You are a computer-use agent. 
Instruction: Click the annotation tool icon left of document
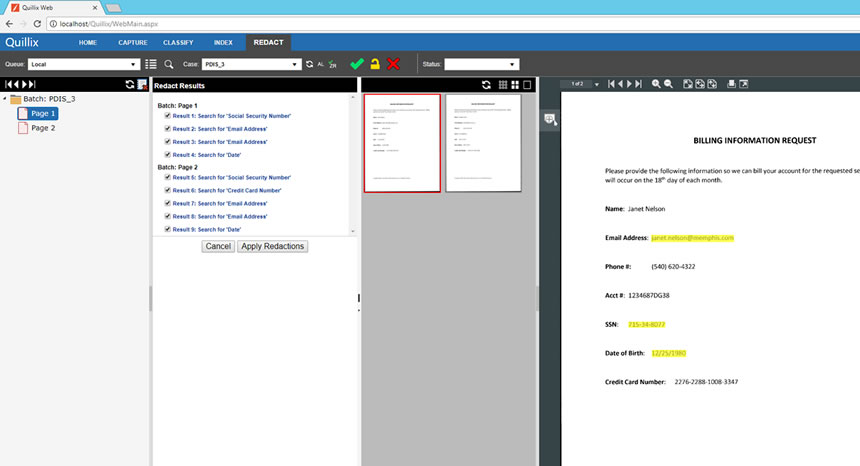[550, 120]
